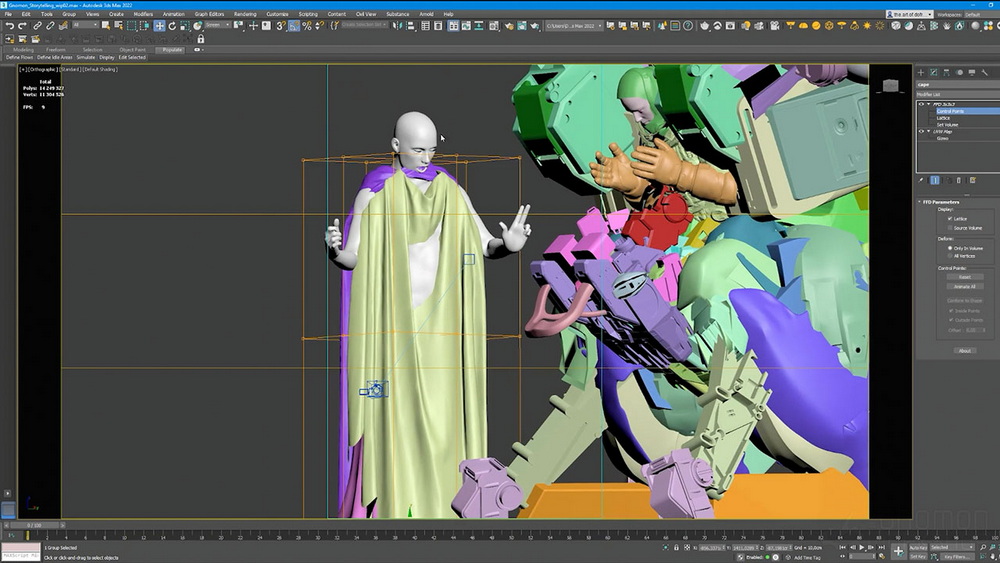Toggle the UVW Map modifier eye visibility
This screenshot has width=1000, height=563.
[920, 131]
